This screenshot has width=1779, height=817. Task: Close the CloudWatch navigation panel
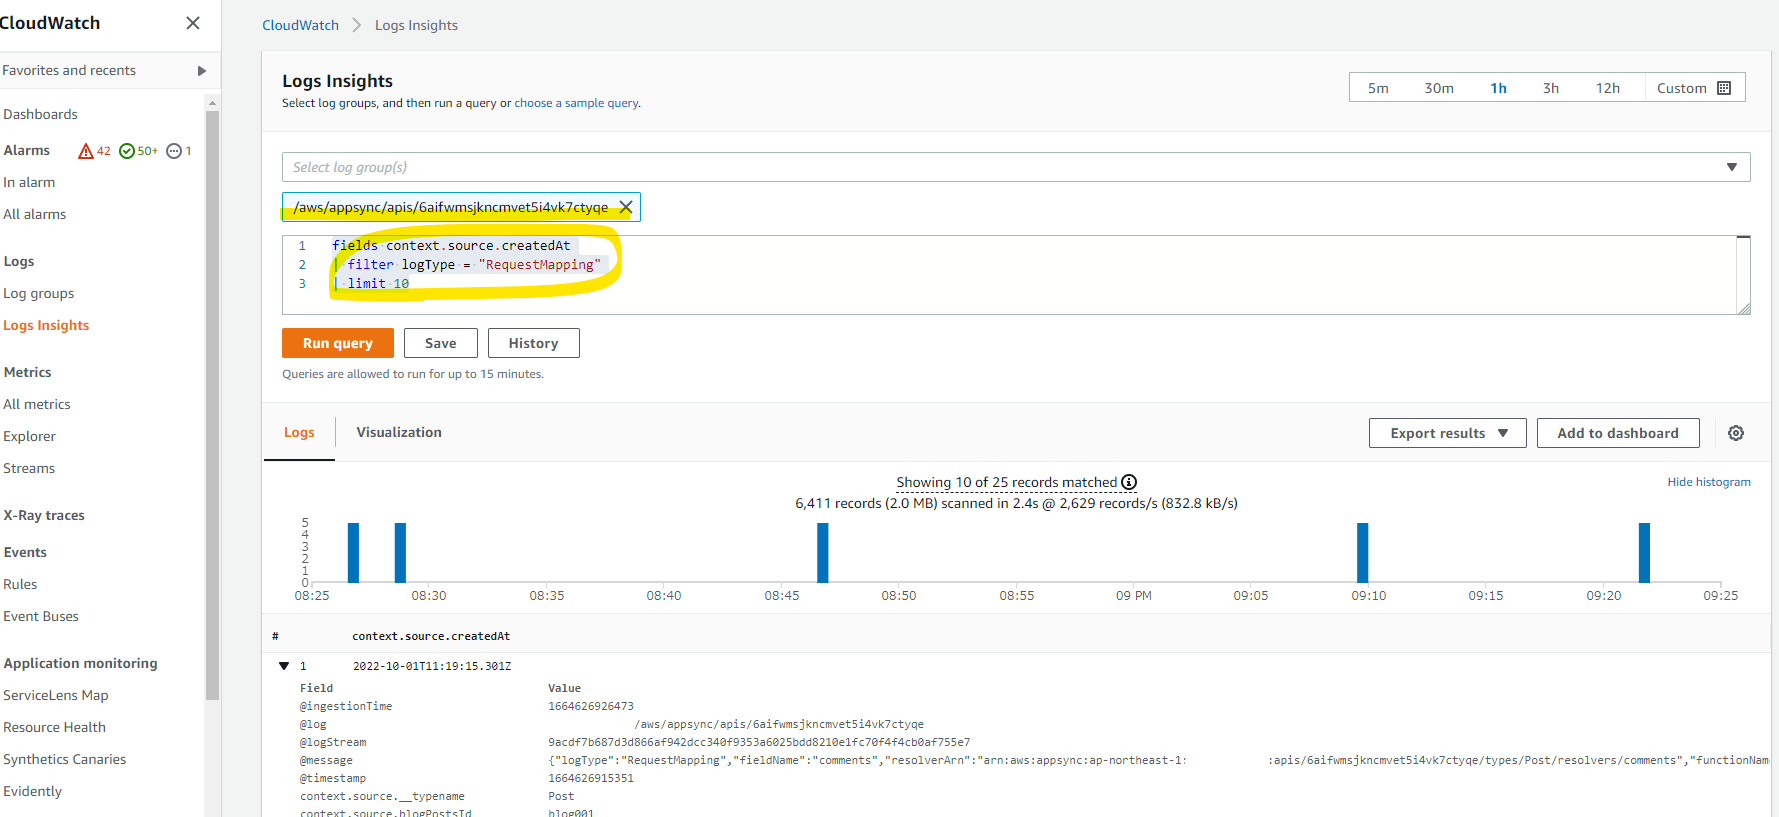(x=193, y=23)
